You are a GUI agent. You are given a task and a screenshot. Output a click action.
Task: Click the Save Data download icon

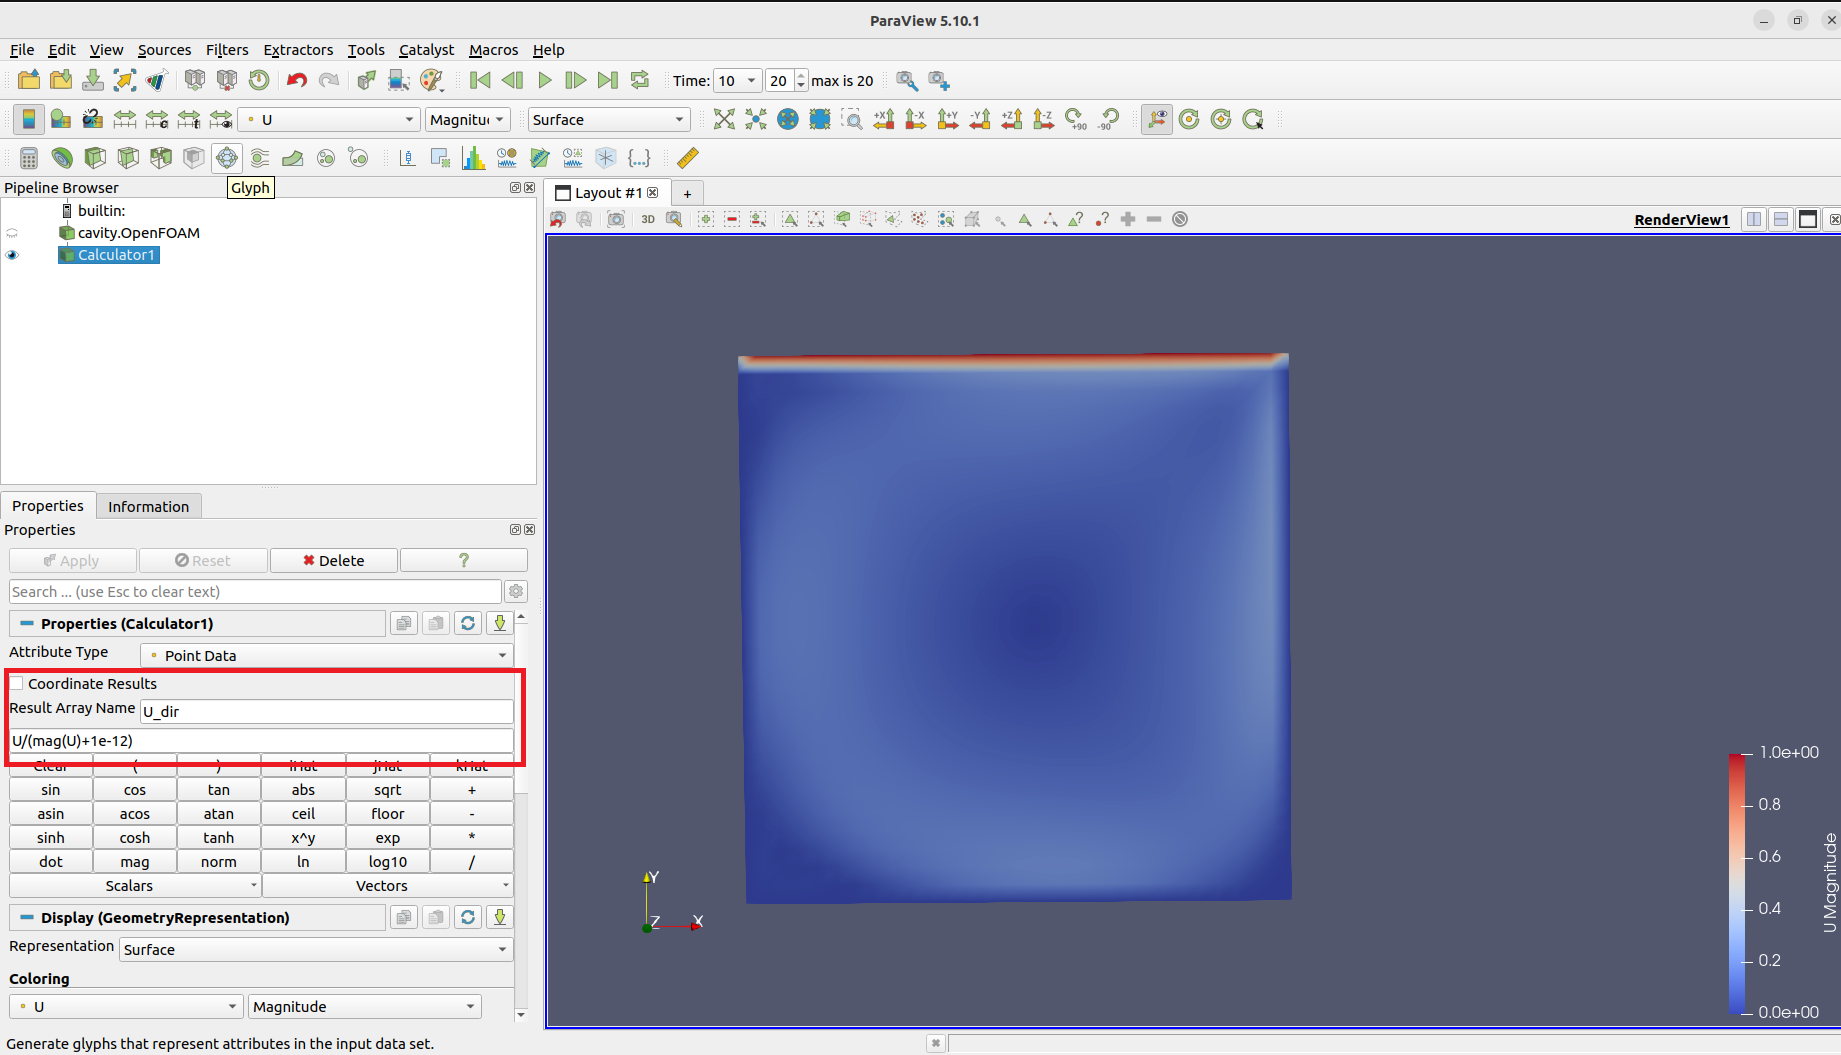click(x=93, y=80)
